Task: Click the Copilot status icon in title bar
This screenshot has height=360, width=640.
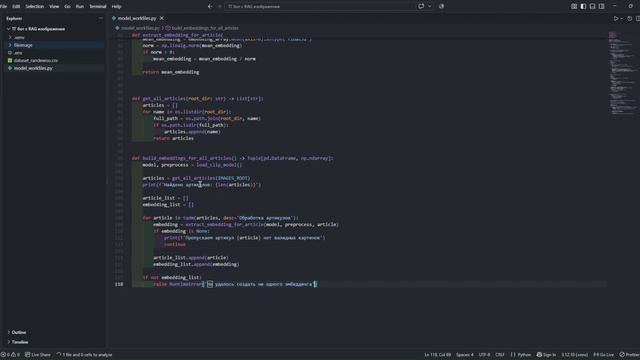Action: (441, 7)
